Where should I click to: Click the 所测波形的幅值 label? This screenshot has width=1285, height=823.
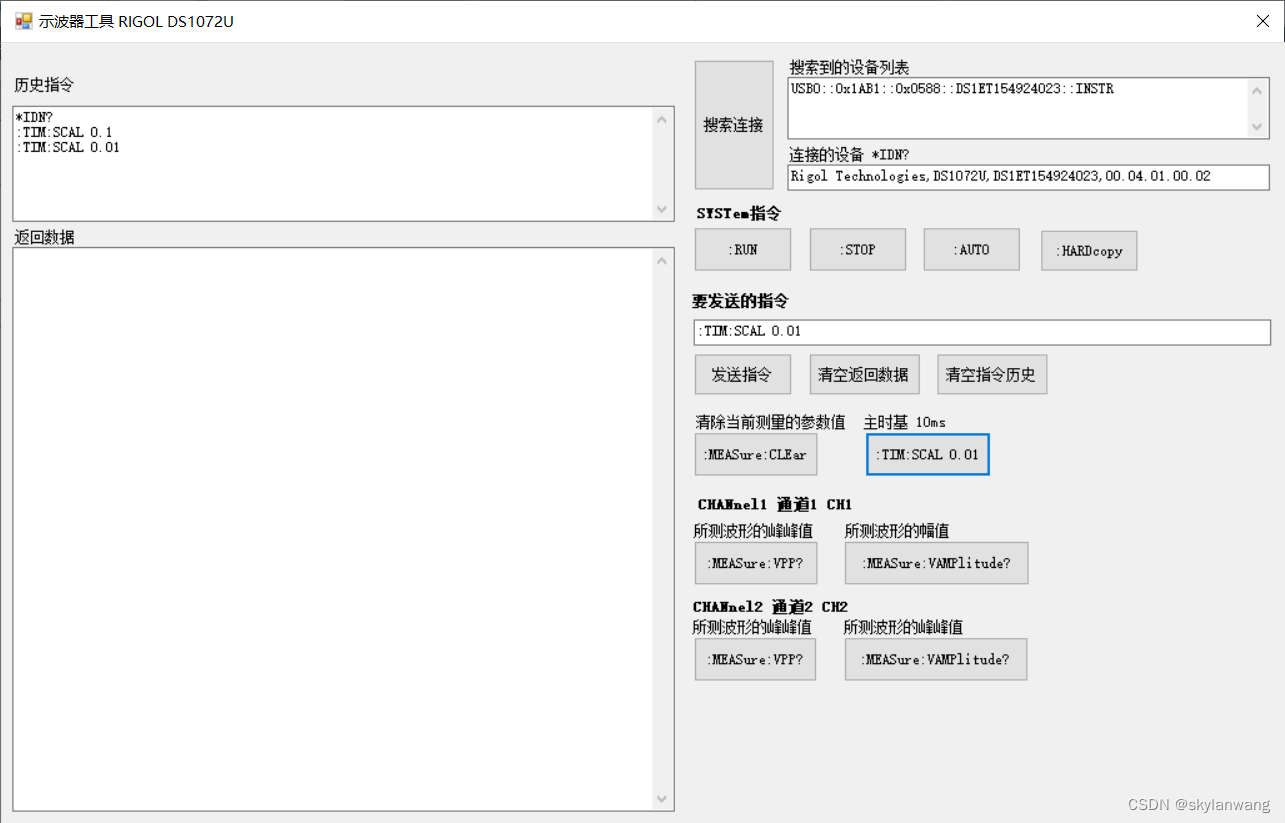(897, 530)
